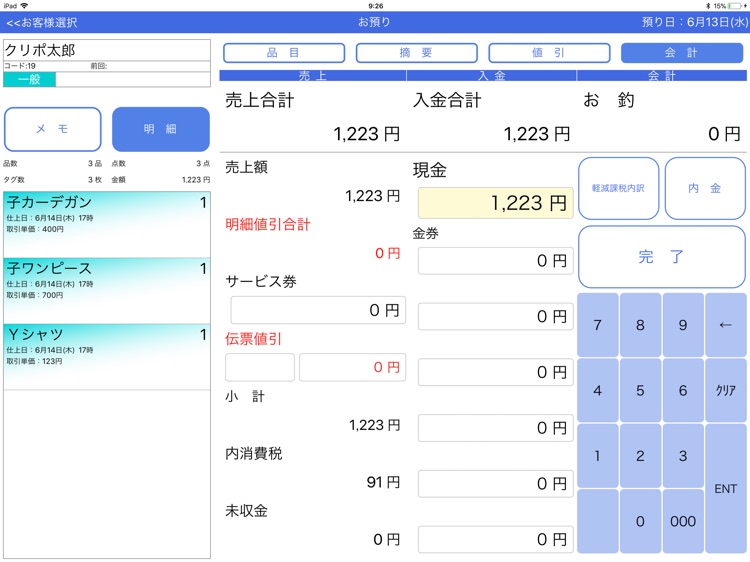
Task: Tap keypad digit 2
Action: click(640, 456)
